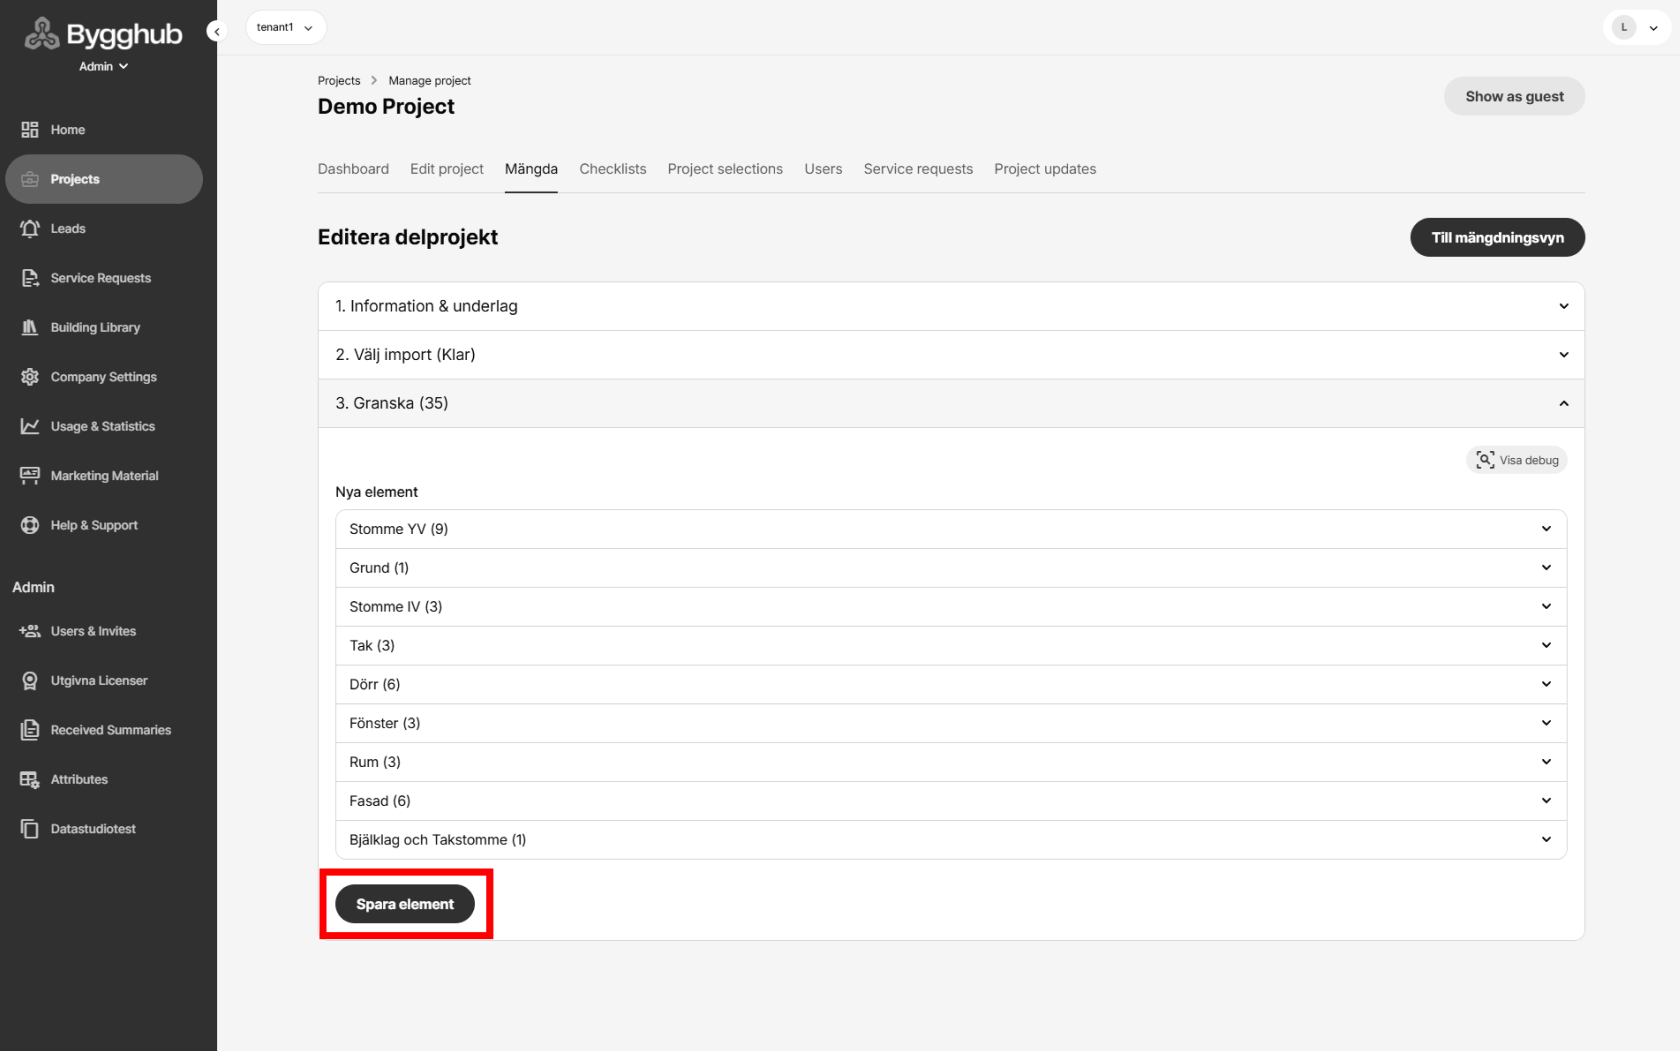Switch to the Checklists tab

coord(612,169)
